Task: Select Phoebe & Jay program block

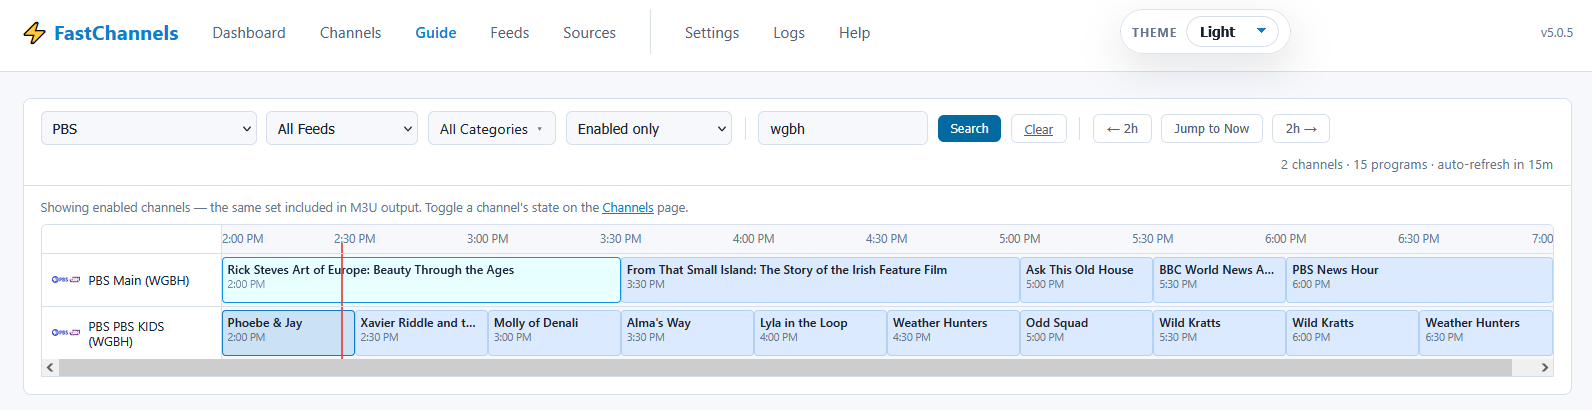Action: [x=288, y=333]
